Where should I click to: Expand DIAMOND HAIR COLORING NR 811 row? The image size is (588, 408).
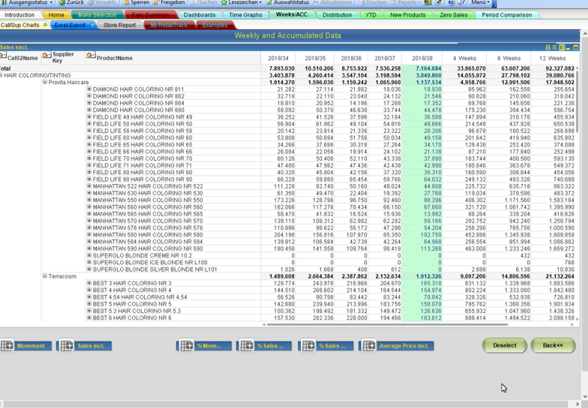point(89,89)
